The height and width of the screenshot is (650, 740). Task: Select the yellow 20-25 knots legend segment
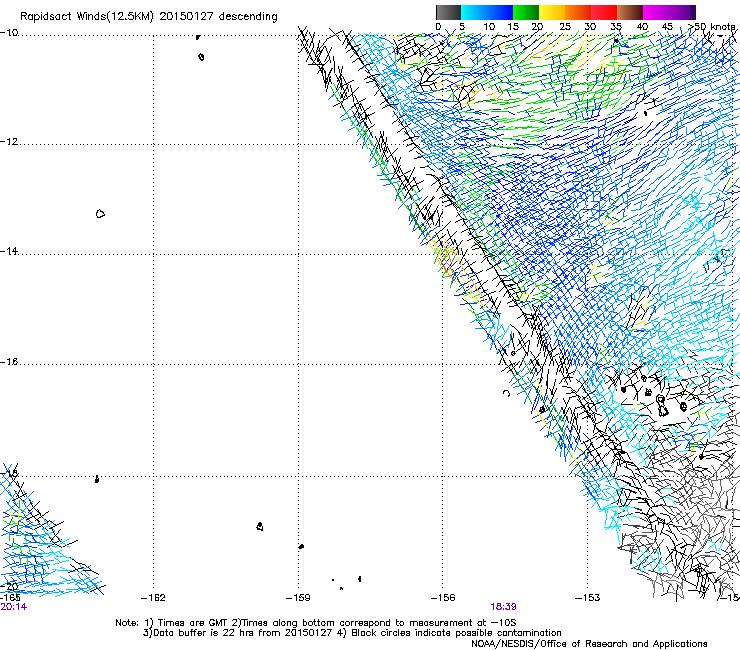(552, 12)
